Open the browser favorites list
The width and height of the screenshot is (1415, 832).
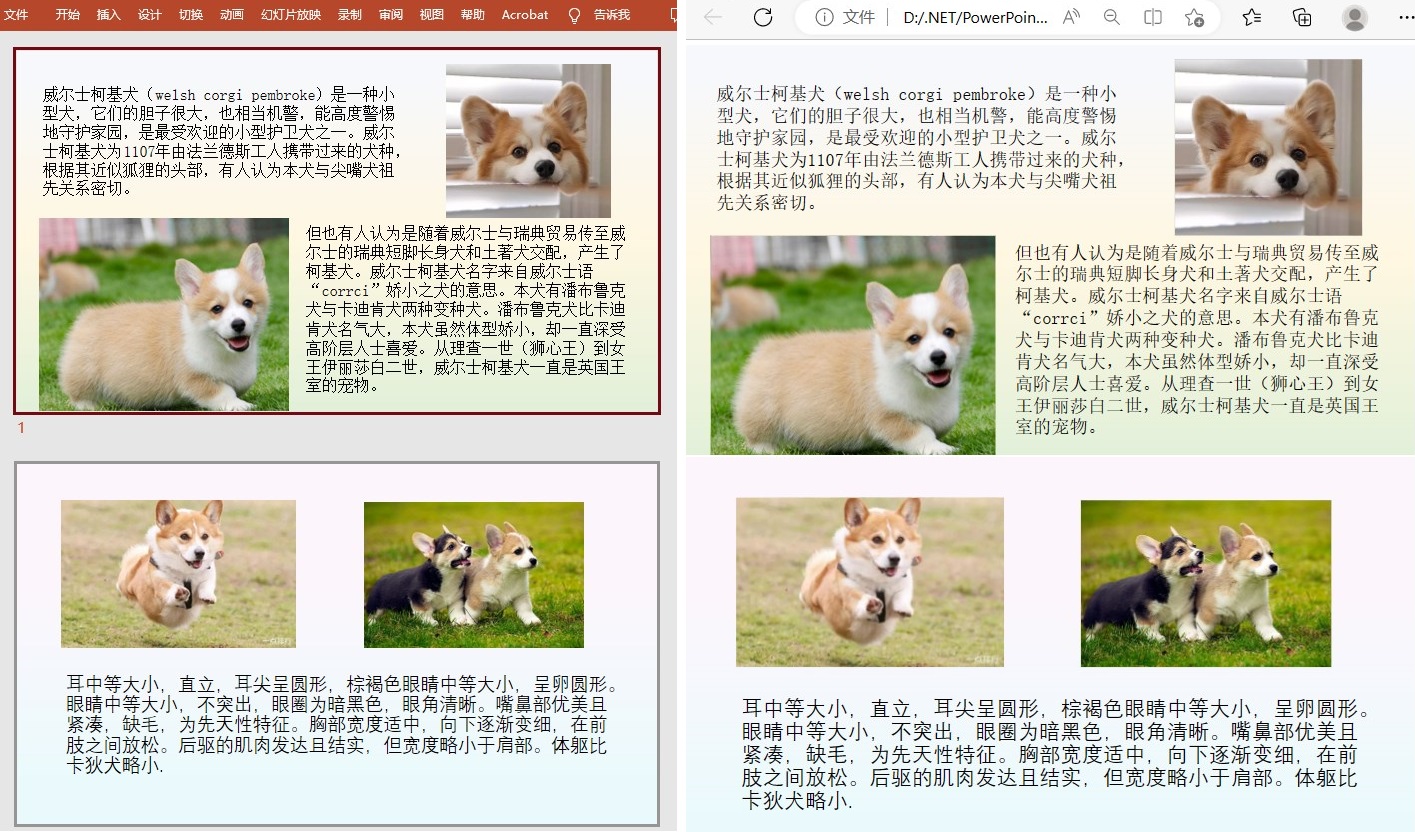pyautogui.click(x=1252, y=17)
